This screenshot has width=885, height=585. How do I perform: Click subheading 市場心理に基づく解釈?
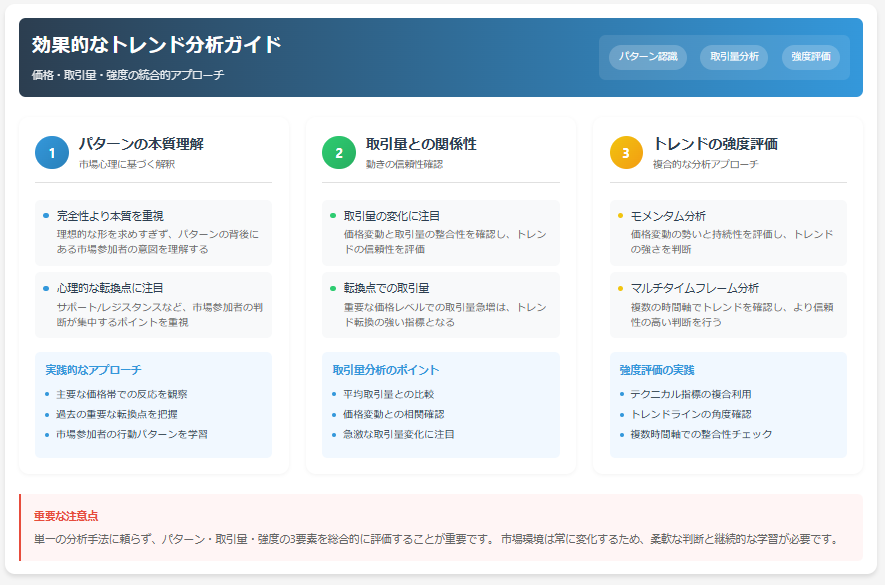pyautogui.click(x=127, y=164)
